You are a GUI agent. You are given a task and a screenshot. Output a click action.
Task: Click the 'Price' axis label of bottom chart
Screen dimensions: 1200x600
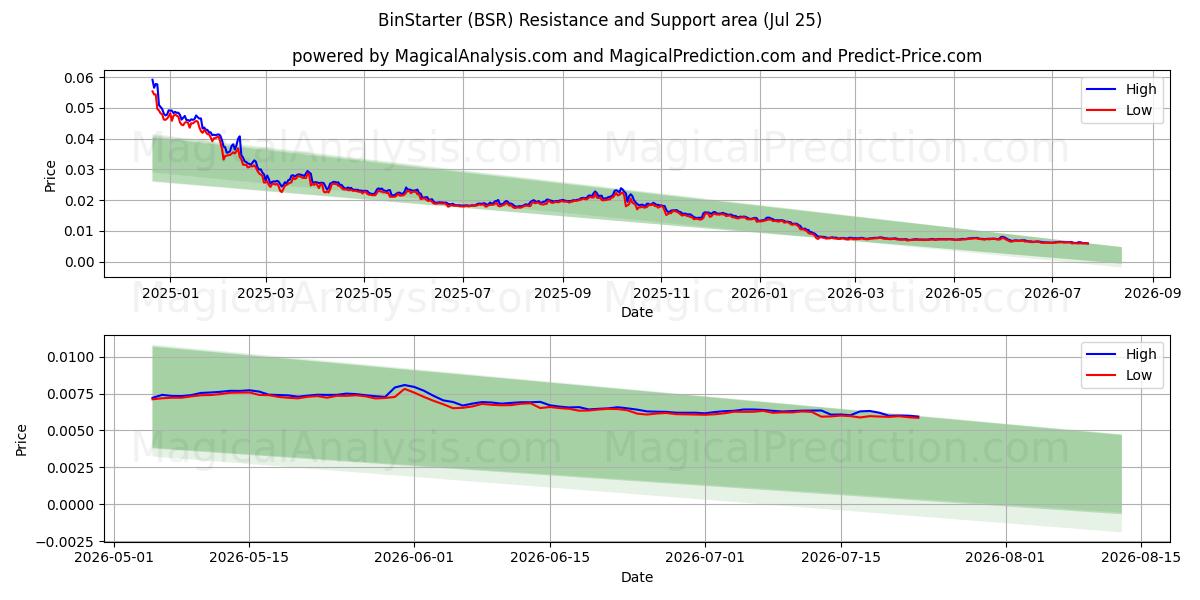(23, 438)
